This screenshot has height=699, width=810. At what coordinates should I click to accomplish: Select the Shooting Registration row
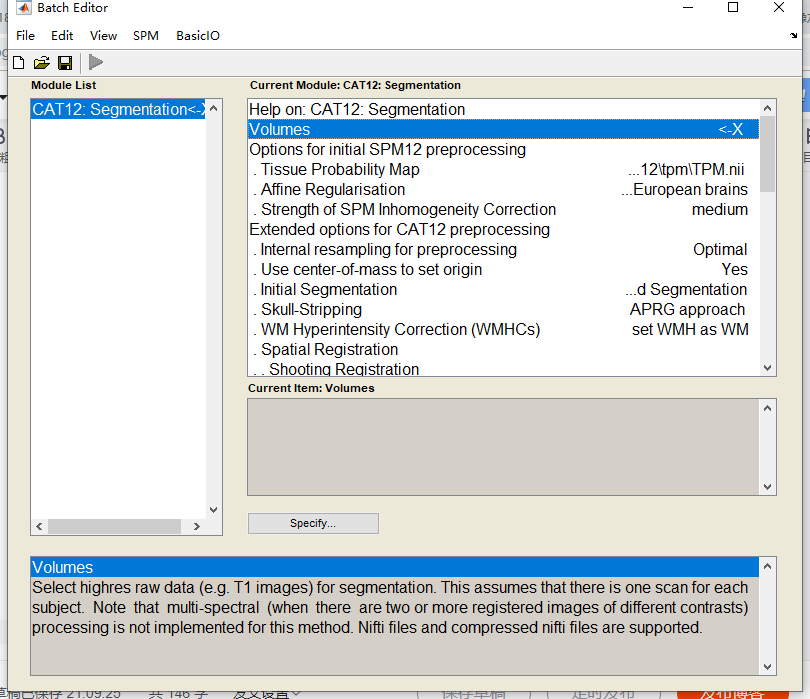[504, 368]
